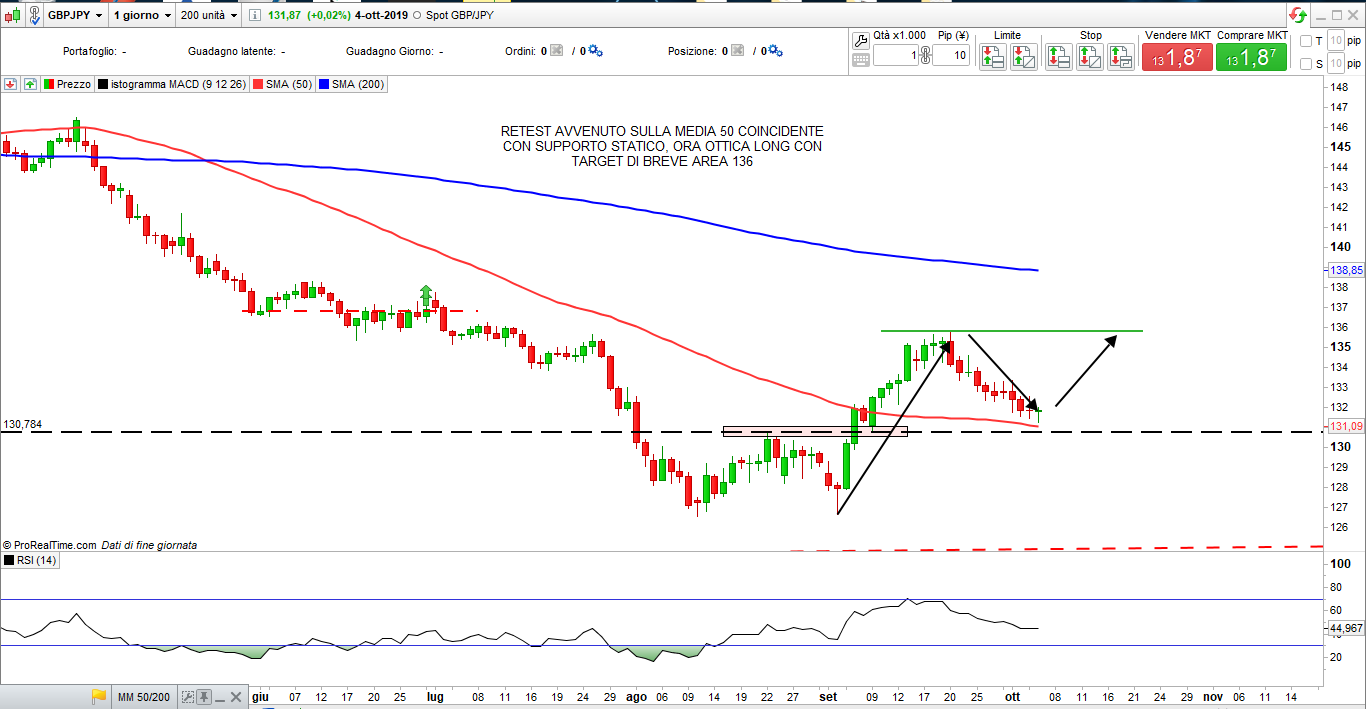This screenshot has height=709, width=1366.
Task: Click the pin icon in bottom toolbar
Action: [x=204, y=696]
